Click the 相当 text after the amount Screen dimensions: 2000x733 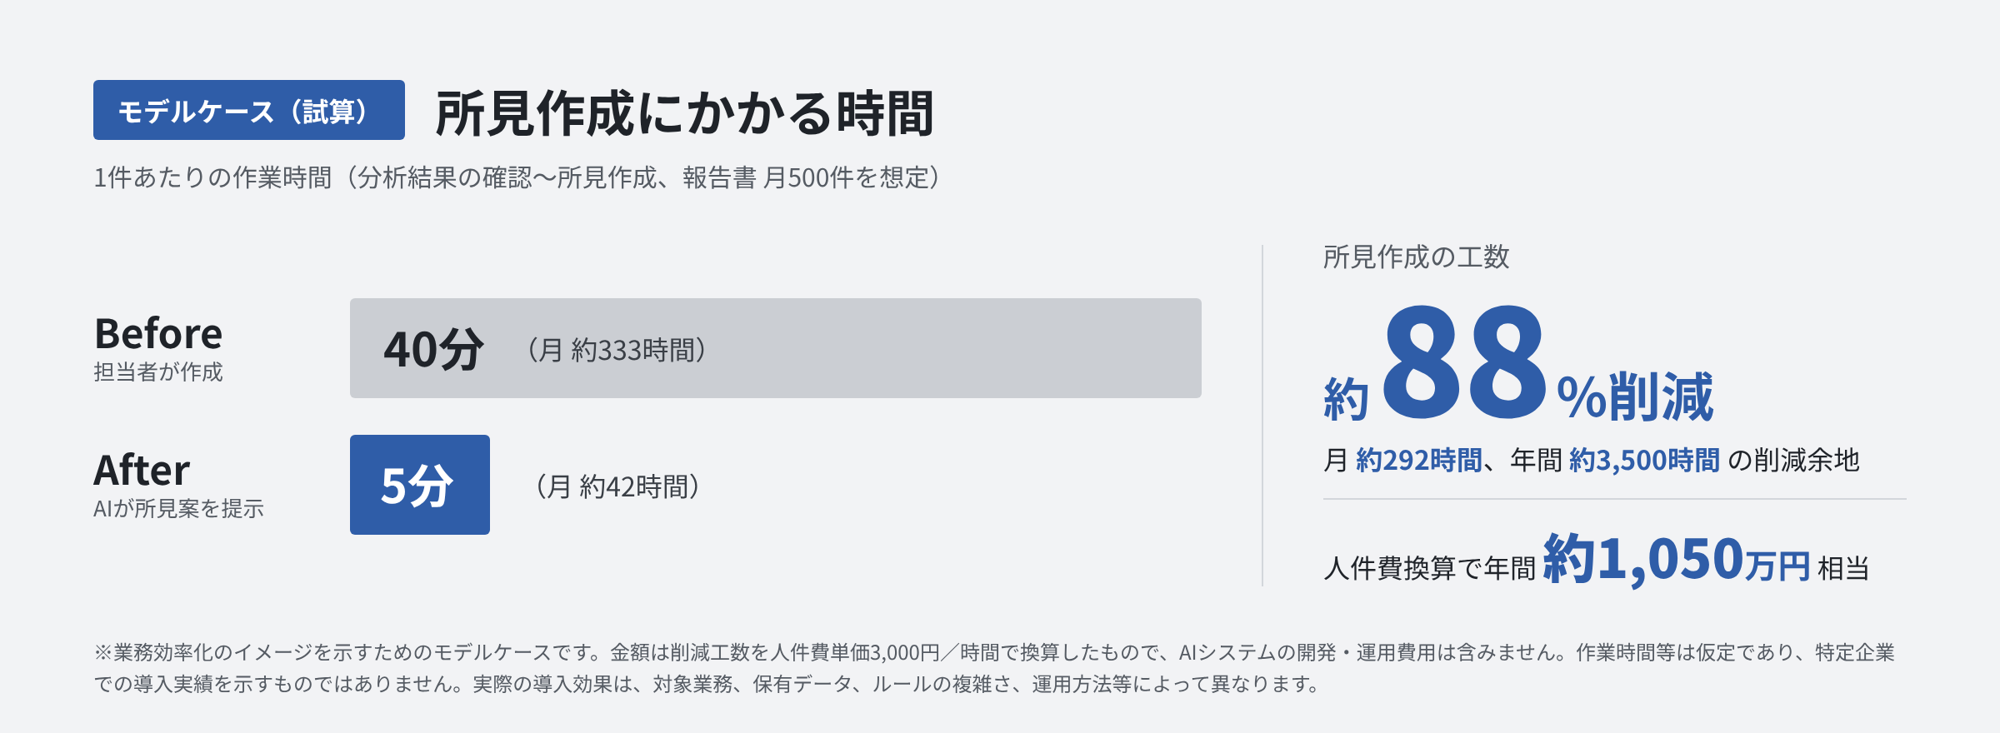(x=1843, y=568)
